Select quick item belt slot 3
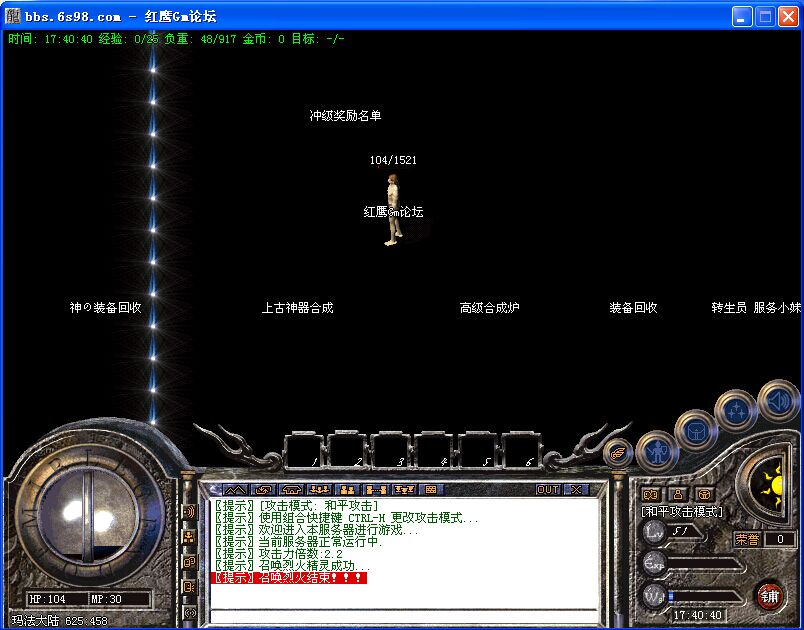804x630 pixels. click(391, 451)
